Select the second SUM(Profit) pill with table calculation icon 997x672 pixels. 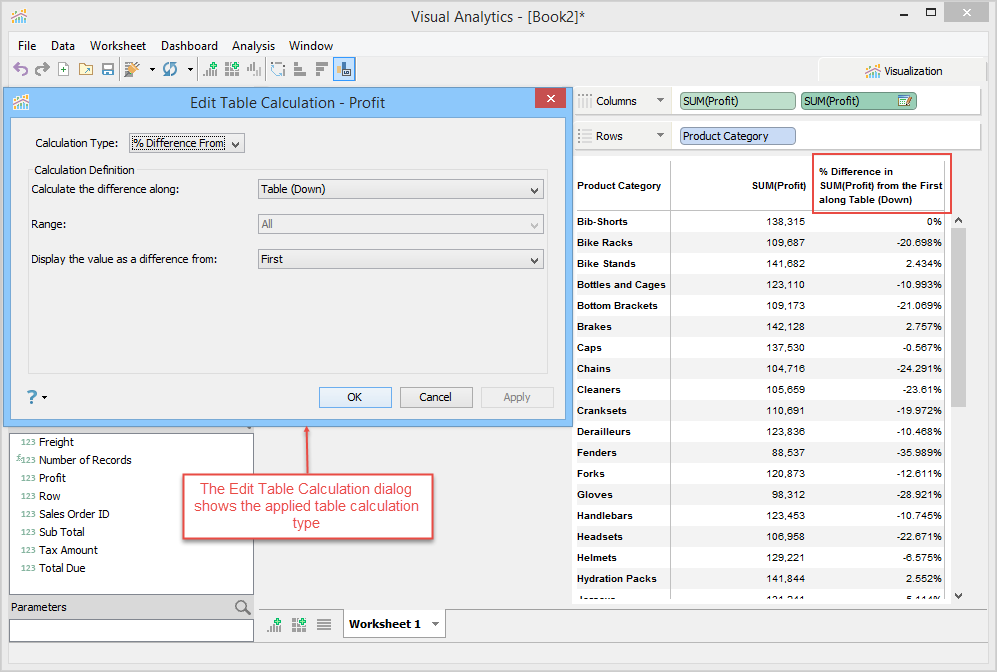[x=858, y=101]
